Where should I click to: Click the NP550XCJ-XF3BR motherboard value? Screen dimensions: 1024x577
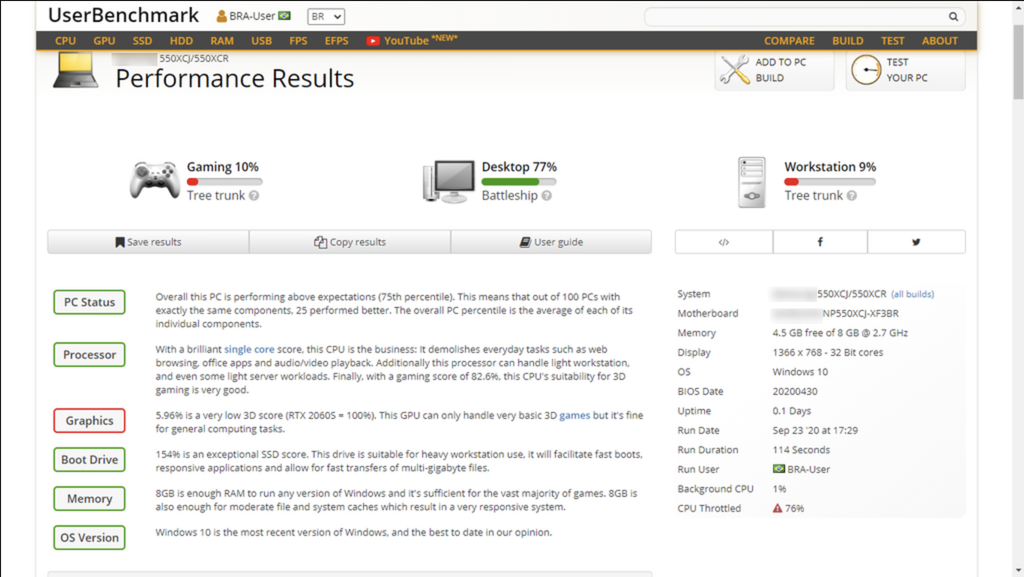click(x=861, y=313)
